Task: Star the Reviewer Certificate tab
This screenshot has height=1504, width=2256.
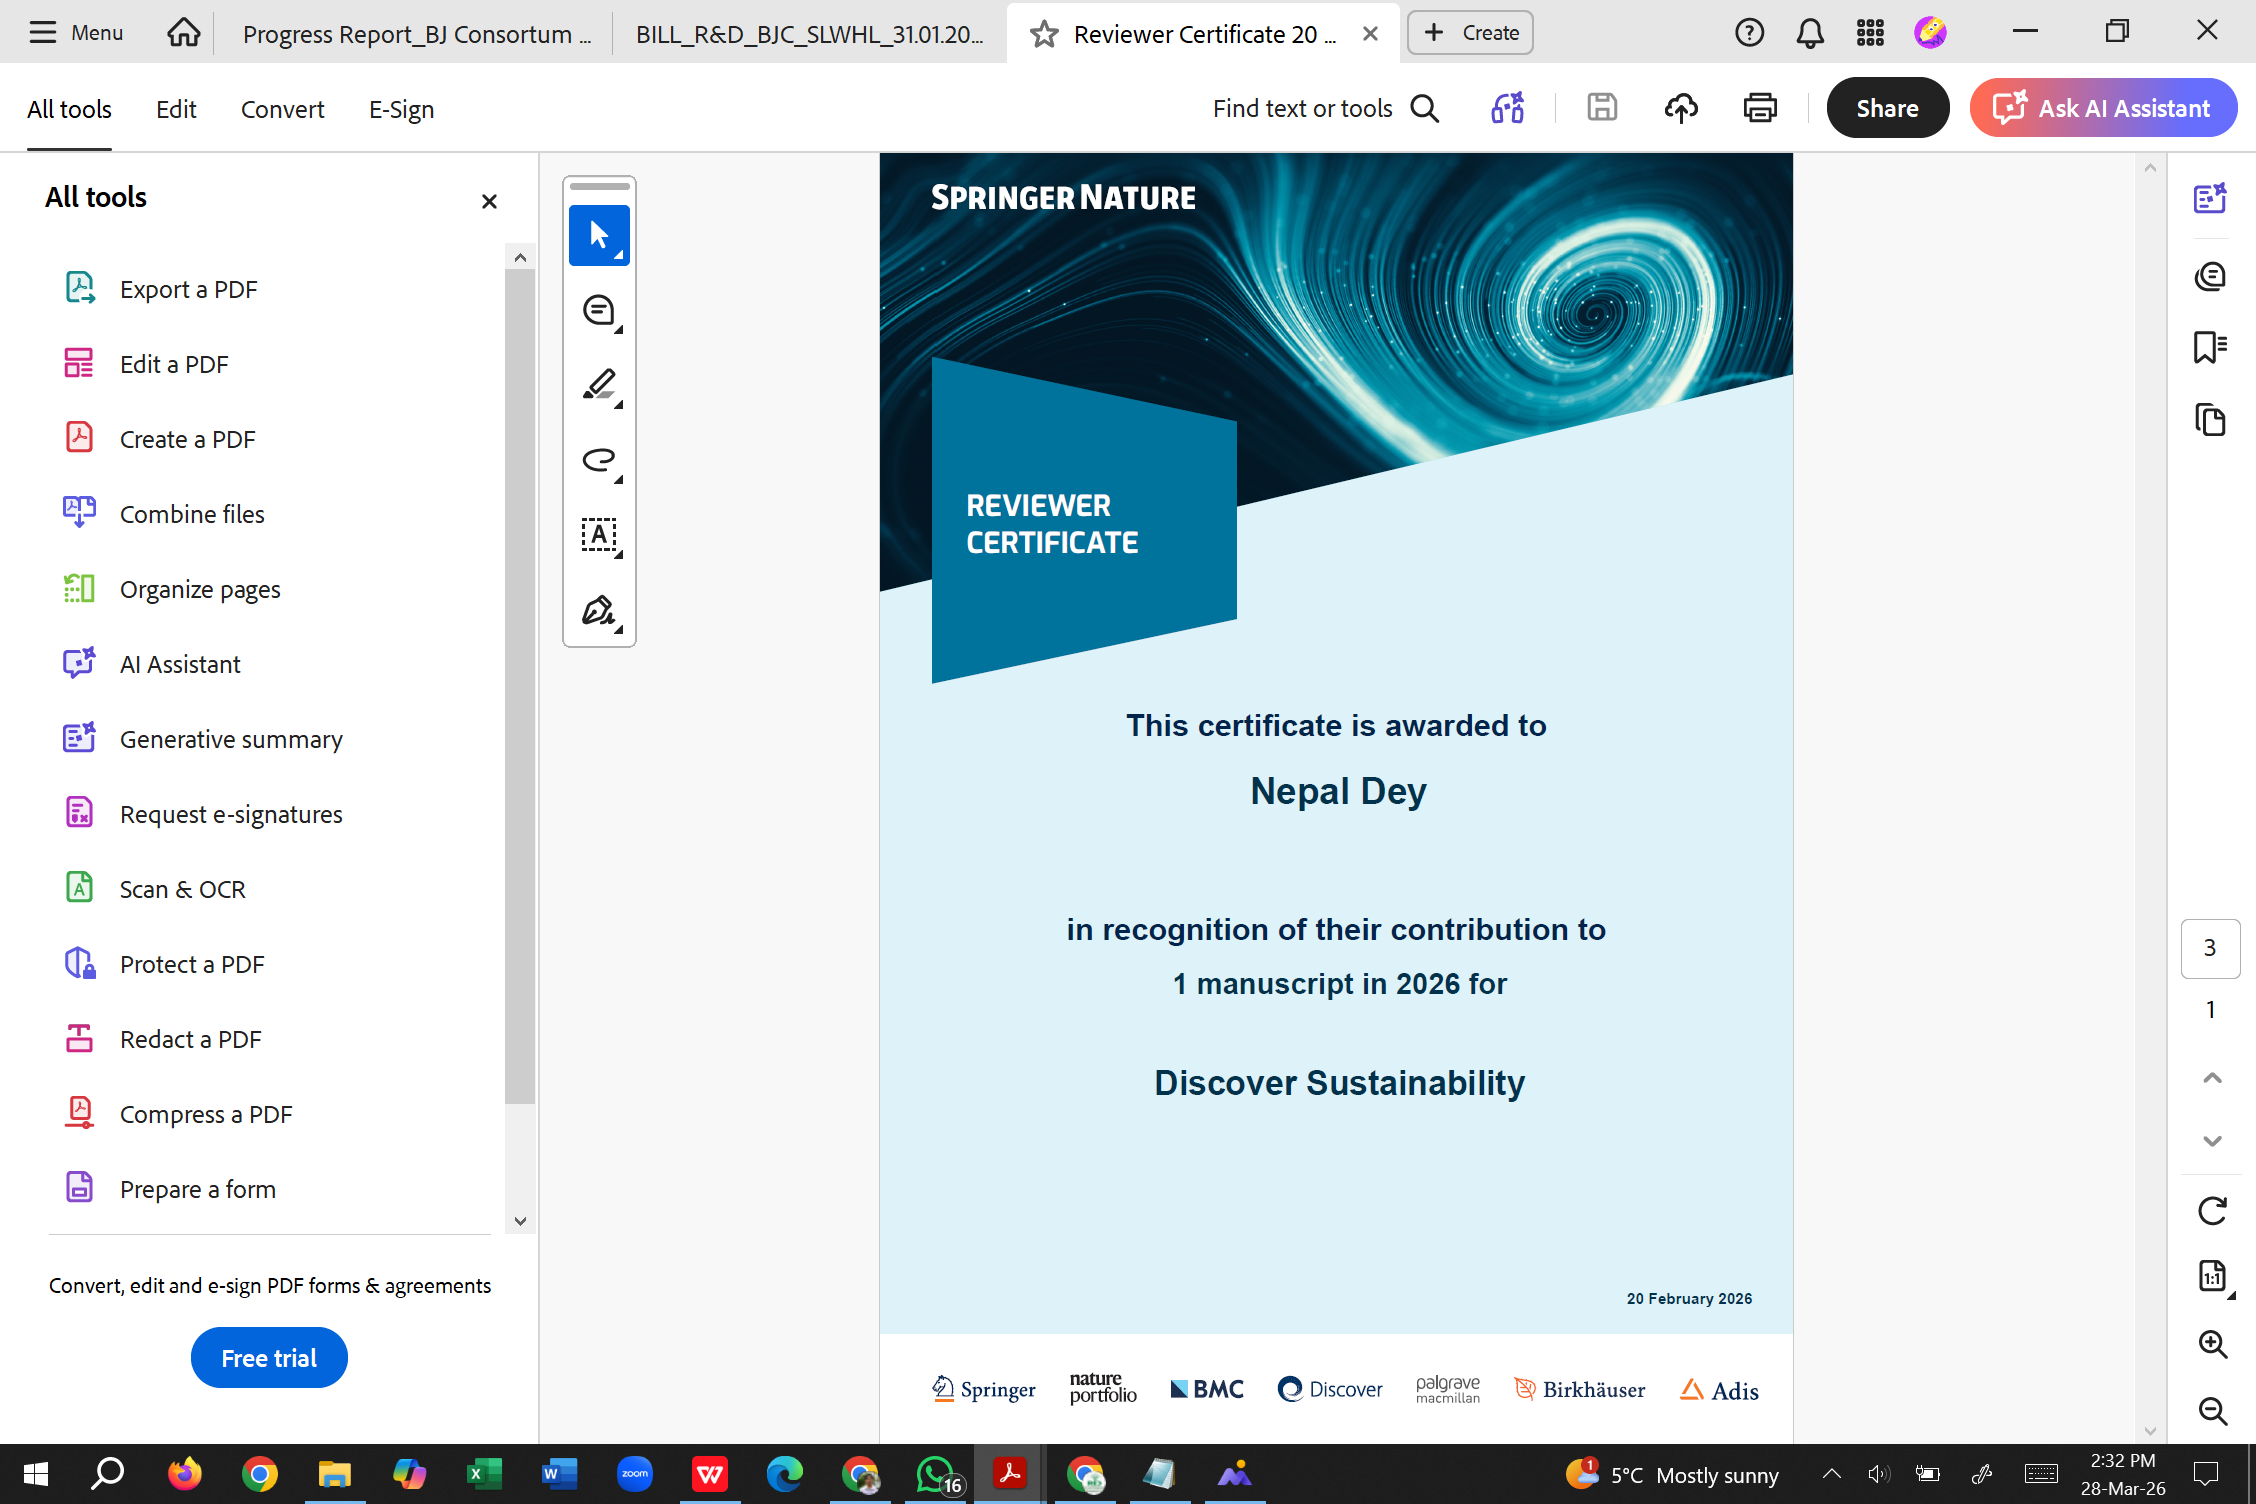Action: (1044, 34)
